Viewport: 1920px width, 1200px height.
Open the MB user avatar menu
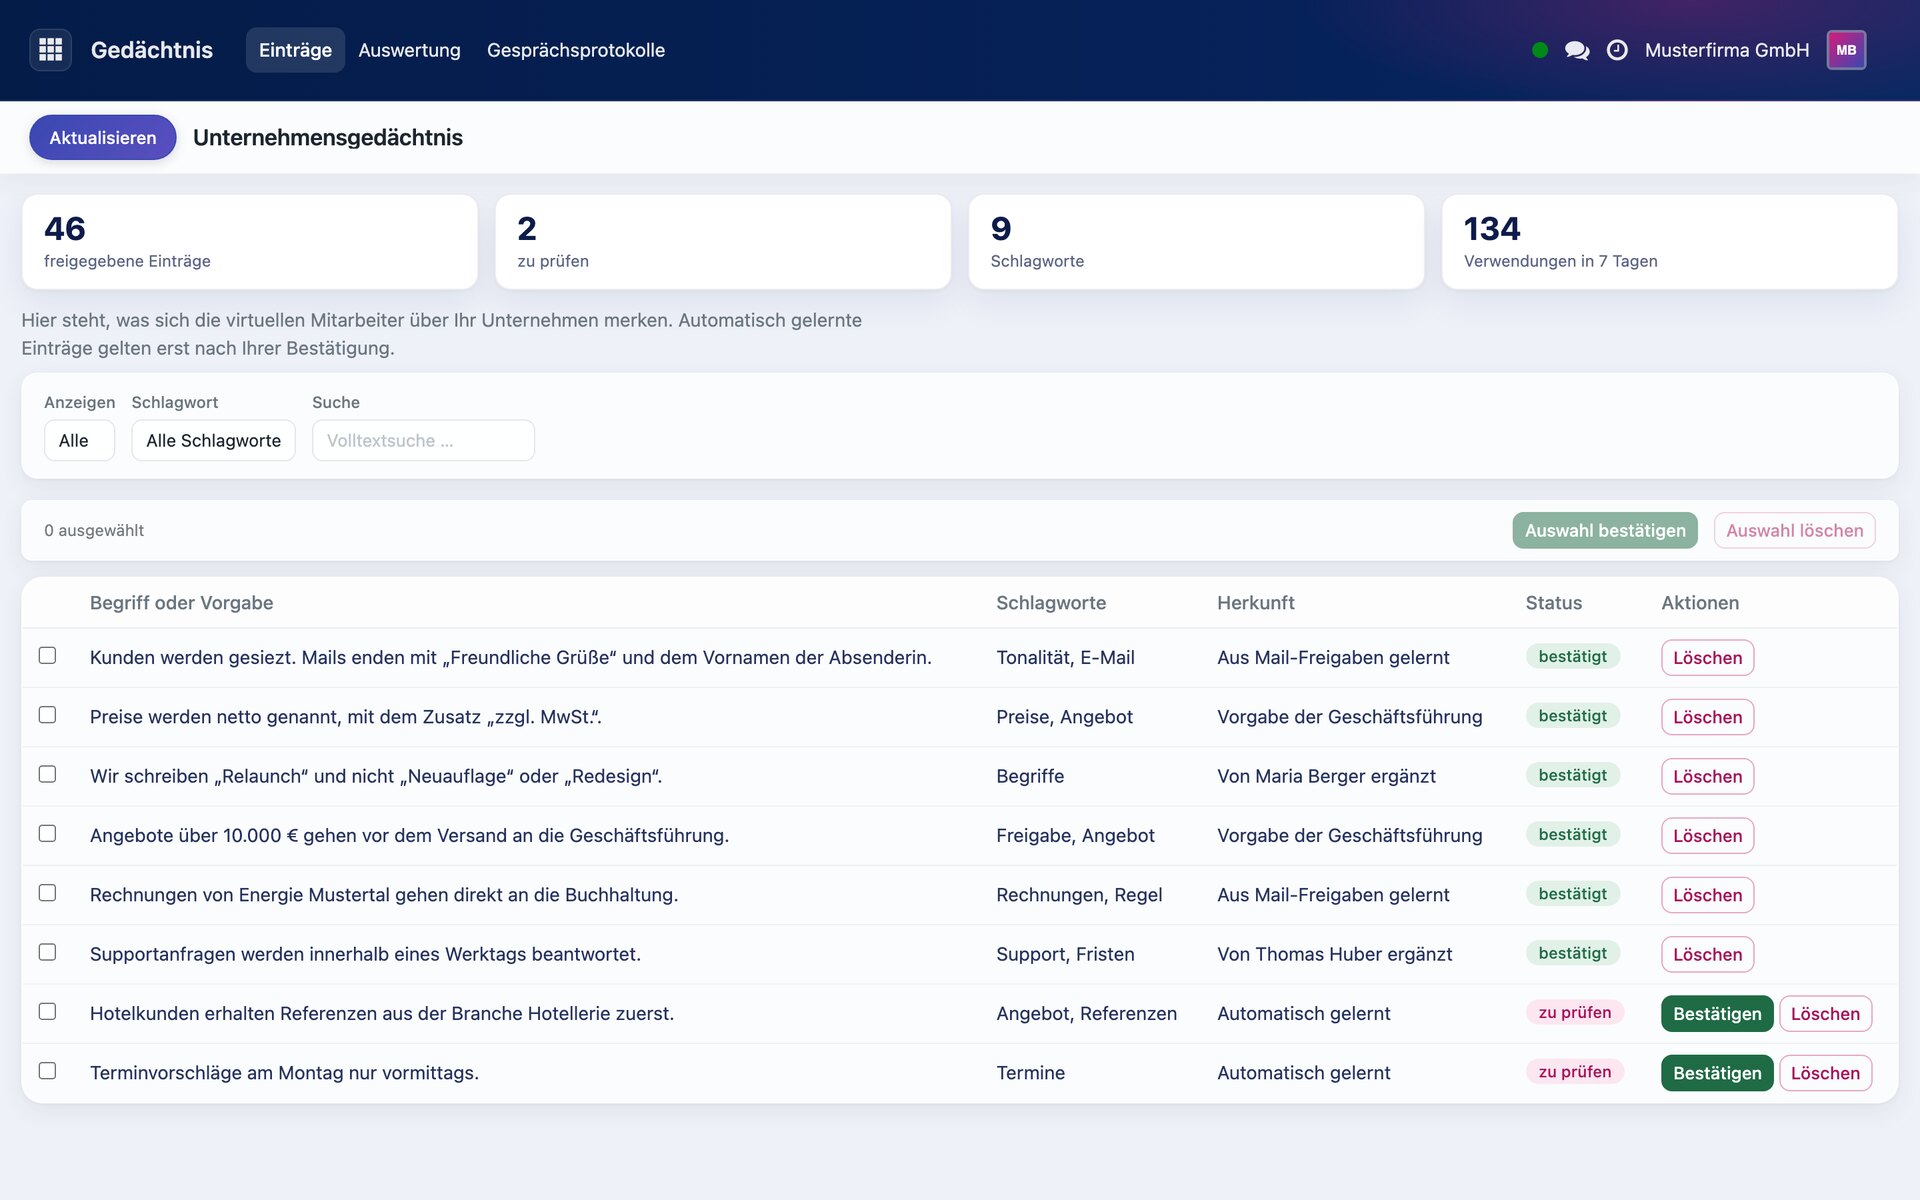1846,50
